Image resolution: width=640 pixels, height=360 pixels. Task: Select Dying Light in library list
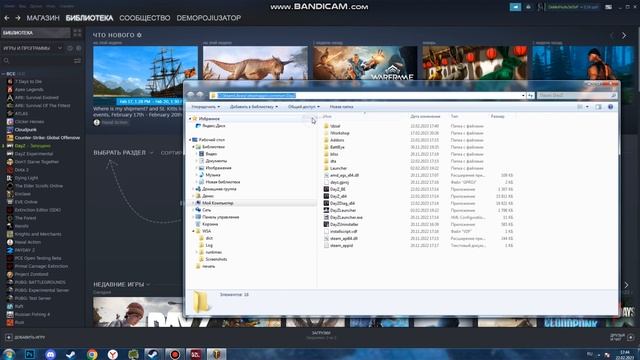pos(26,178)
